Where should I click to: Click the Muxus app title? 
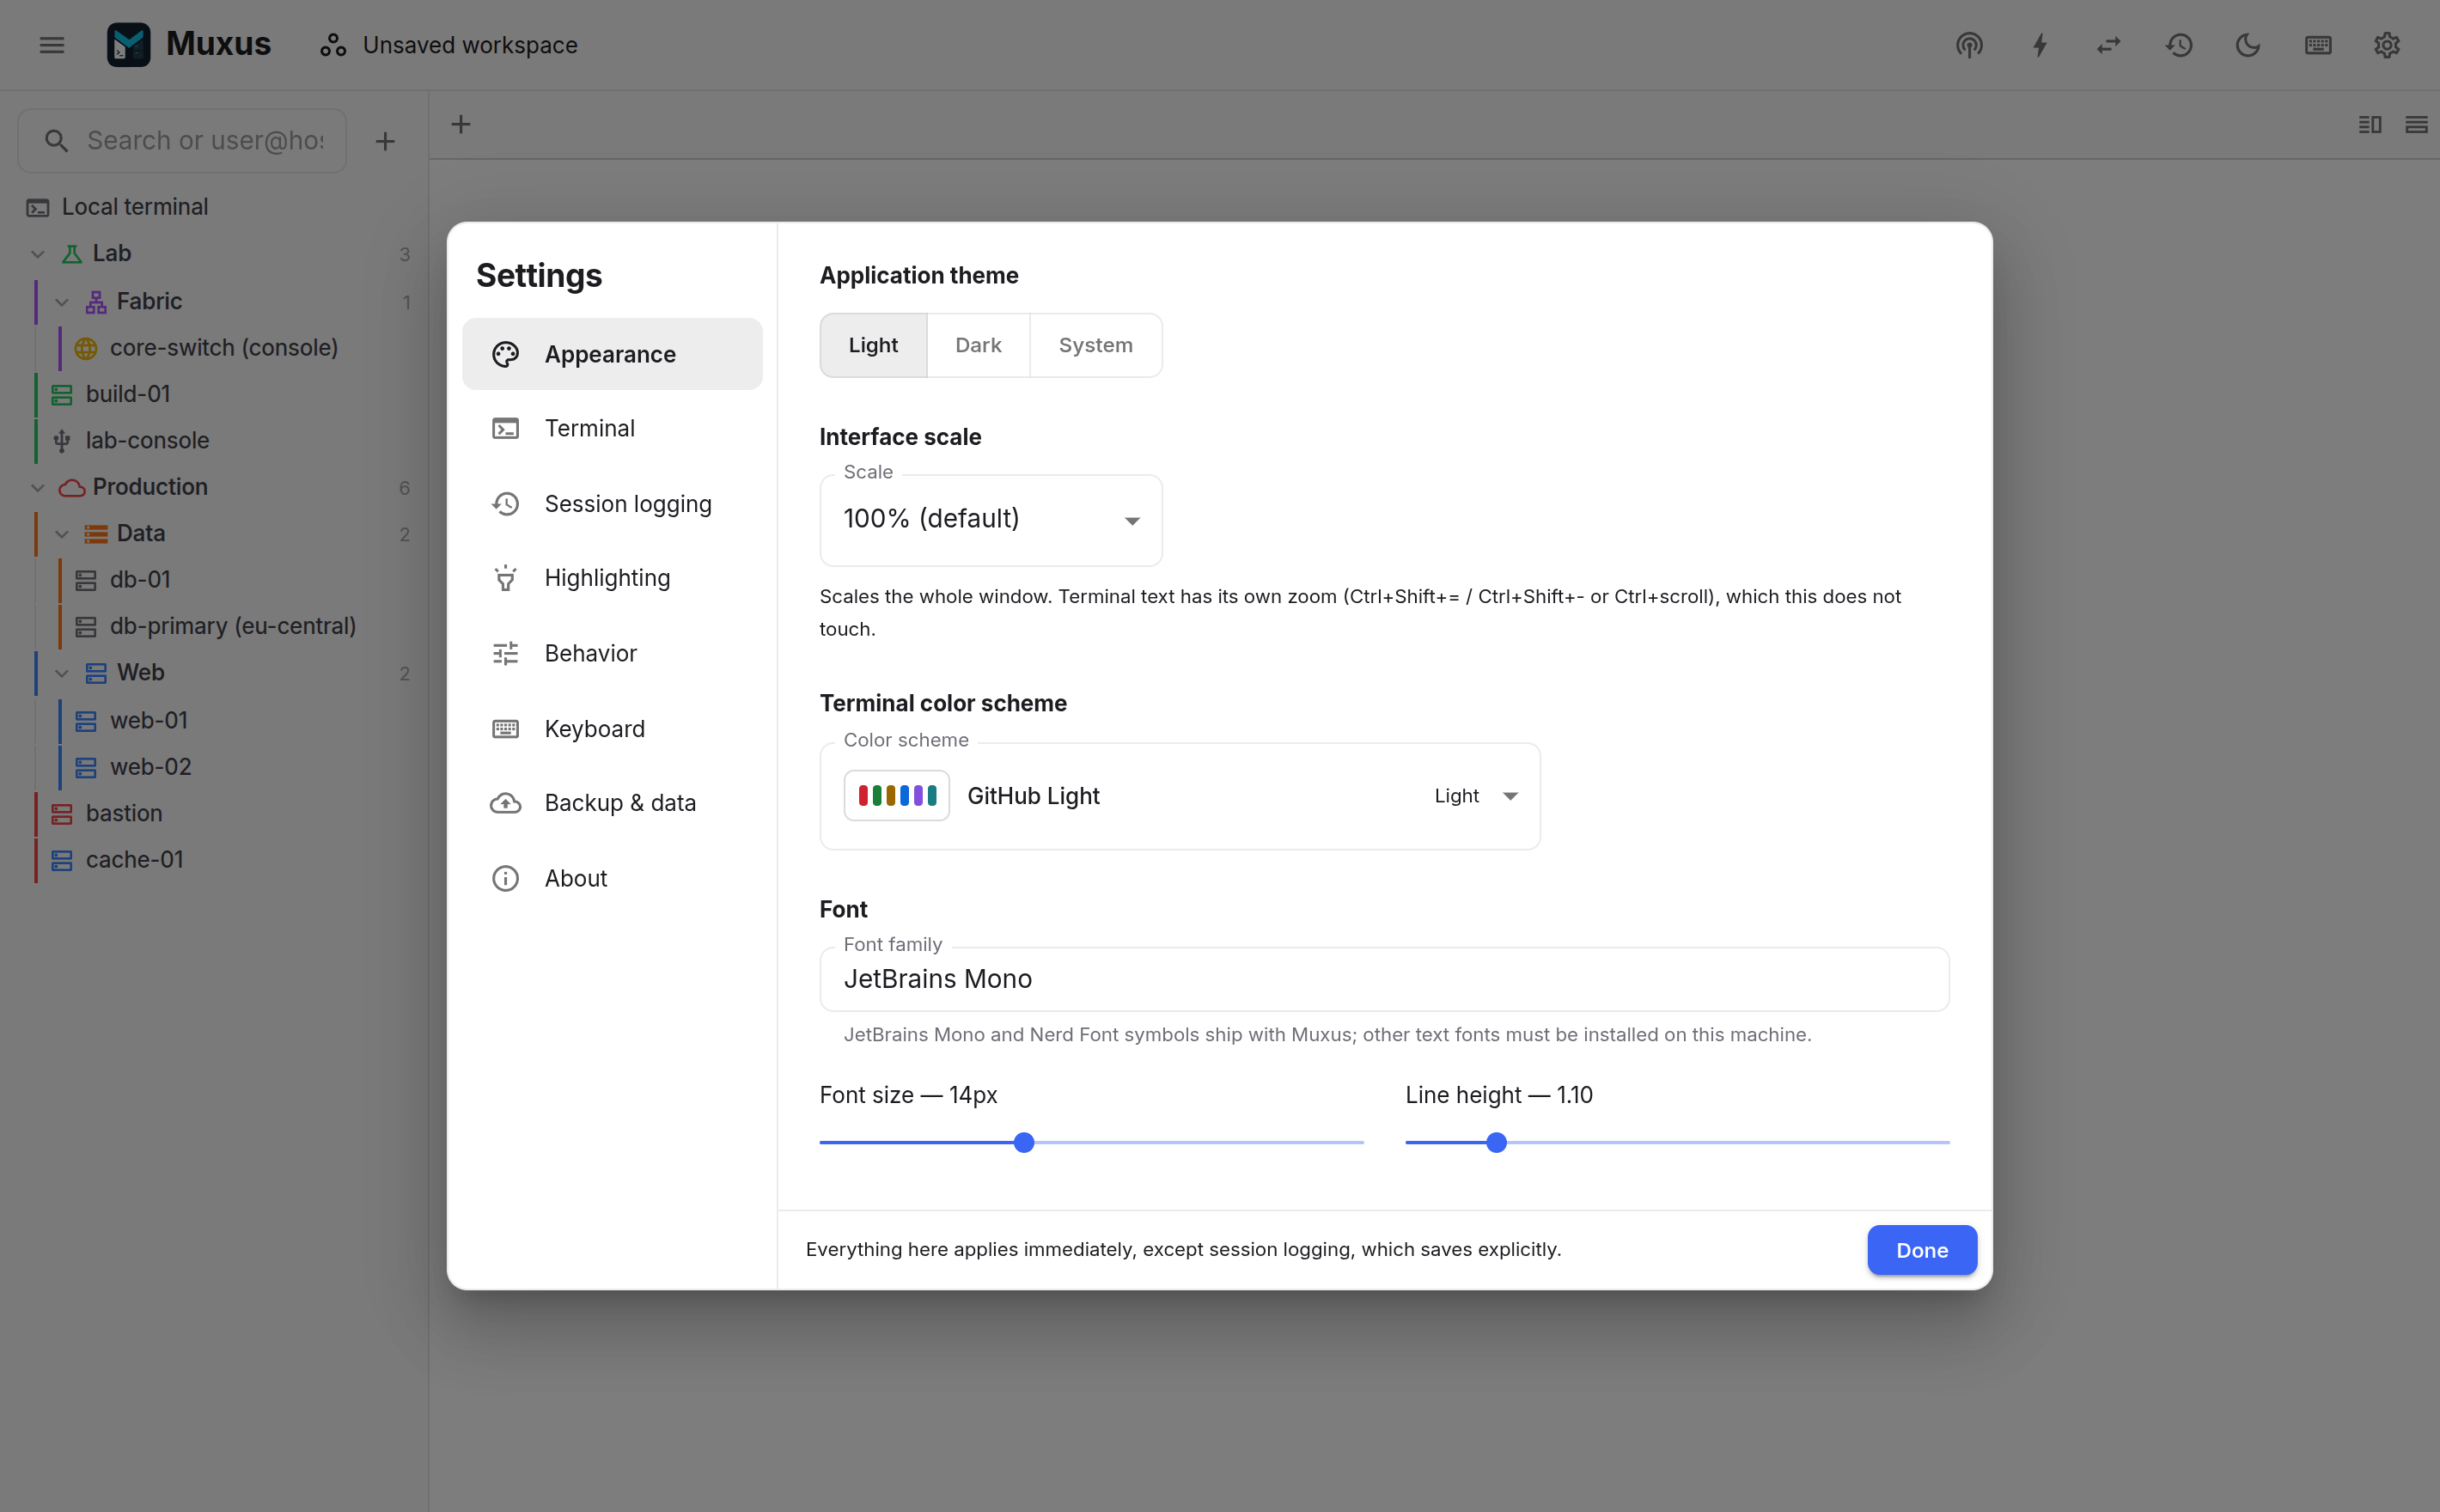[x=218, y=44]
